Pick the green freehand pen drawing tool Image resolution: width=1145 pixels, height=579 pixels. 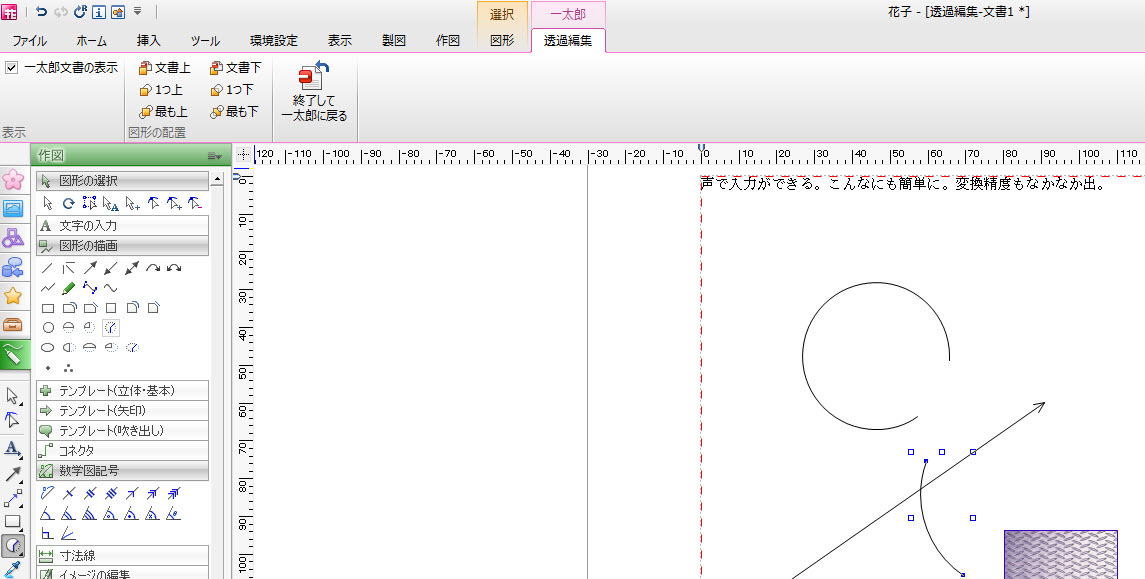click(69, 288)
